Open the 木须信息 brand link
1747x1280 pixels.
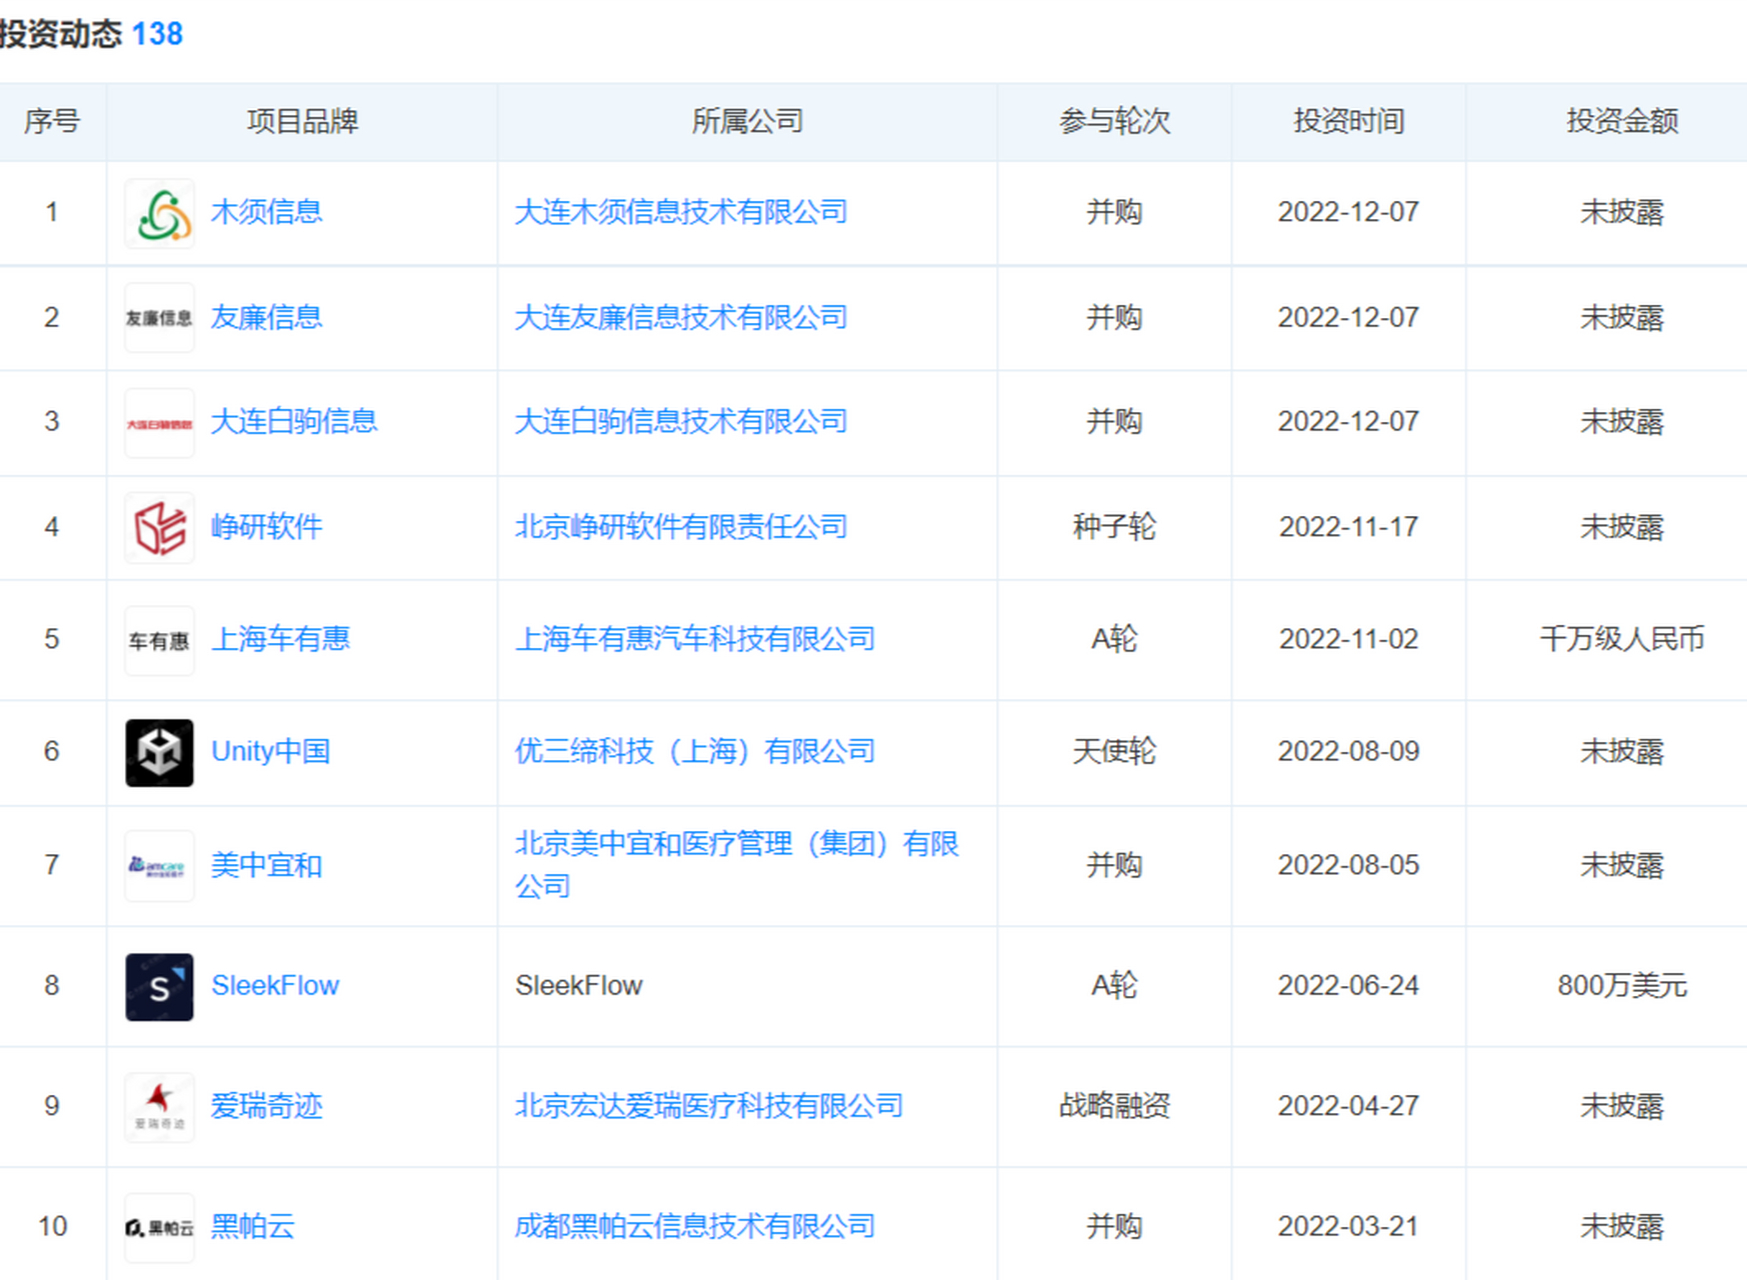[x=266, y=212]
